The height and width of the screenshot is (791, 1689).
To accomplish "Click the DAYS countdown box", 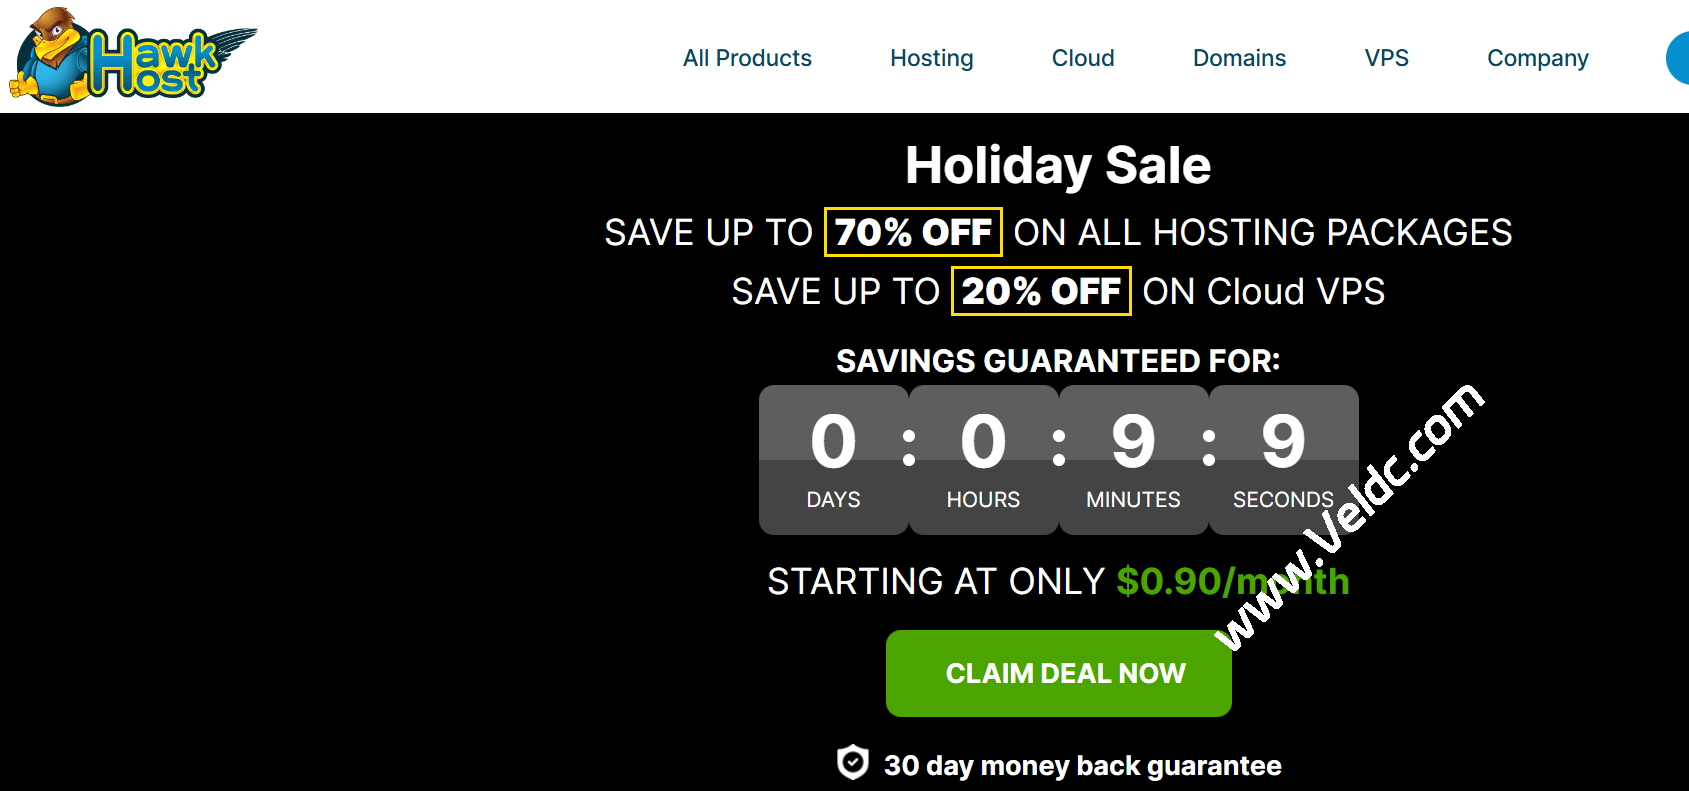I will 833,460.
